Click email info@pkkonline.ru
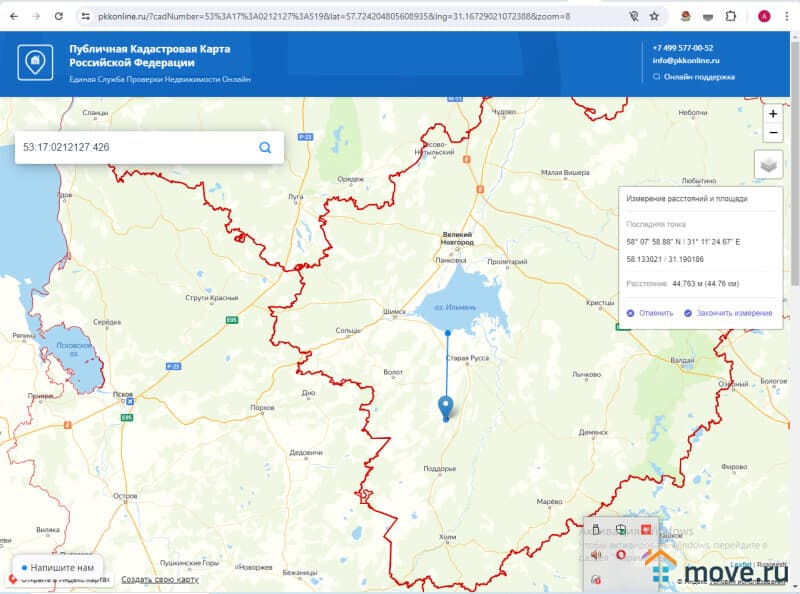 point(686,60)
